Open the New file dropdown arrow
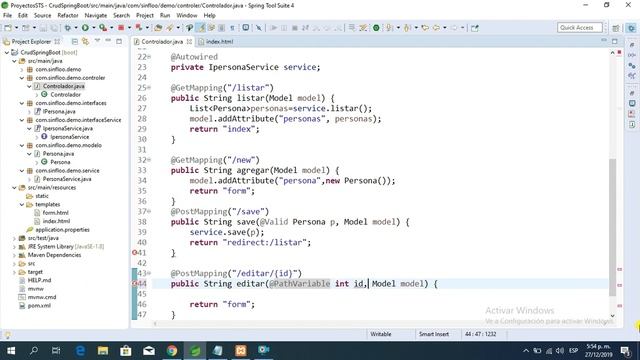Image resolution: width=640 pixels, height=360 pixels. [16, 28]
